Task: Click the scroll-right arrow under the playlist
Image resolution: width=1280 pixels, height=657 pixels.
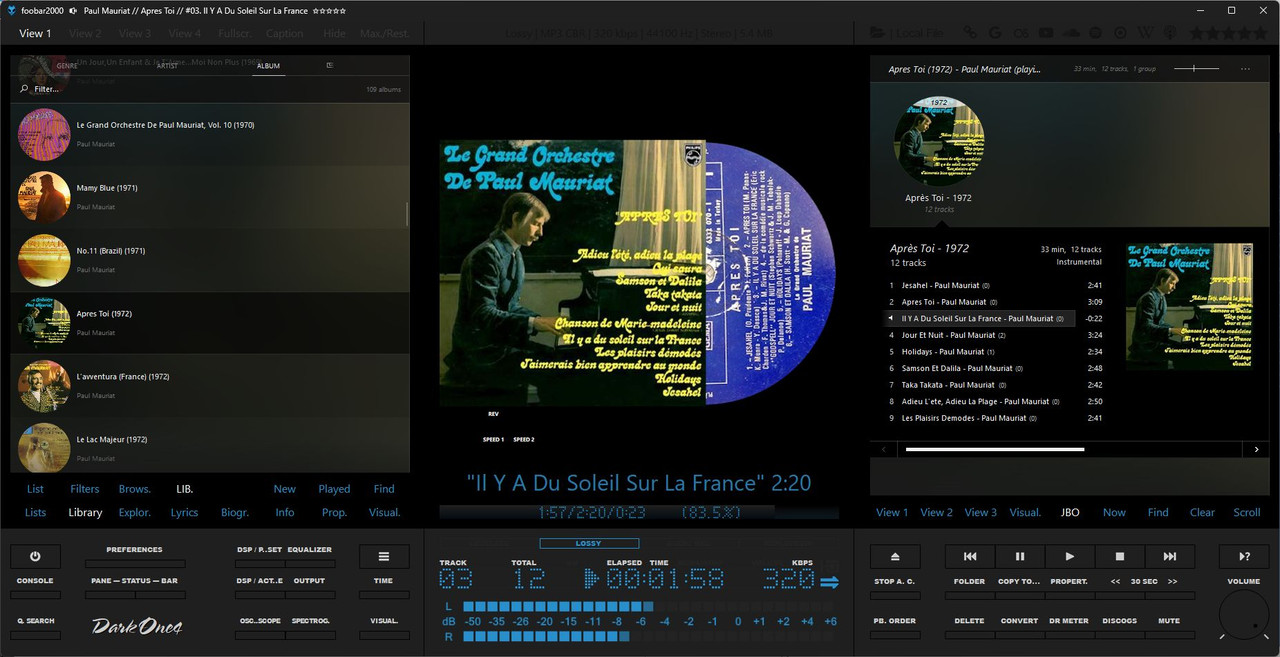Action: pyautogui.click(x=1257, y=450)
